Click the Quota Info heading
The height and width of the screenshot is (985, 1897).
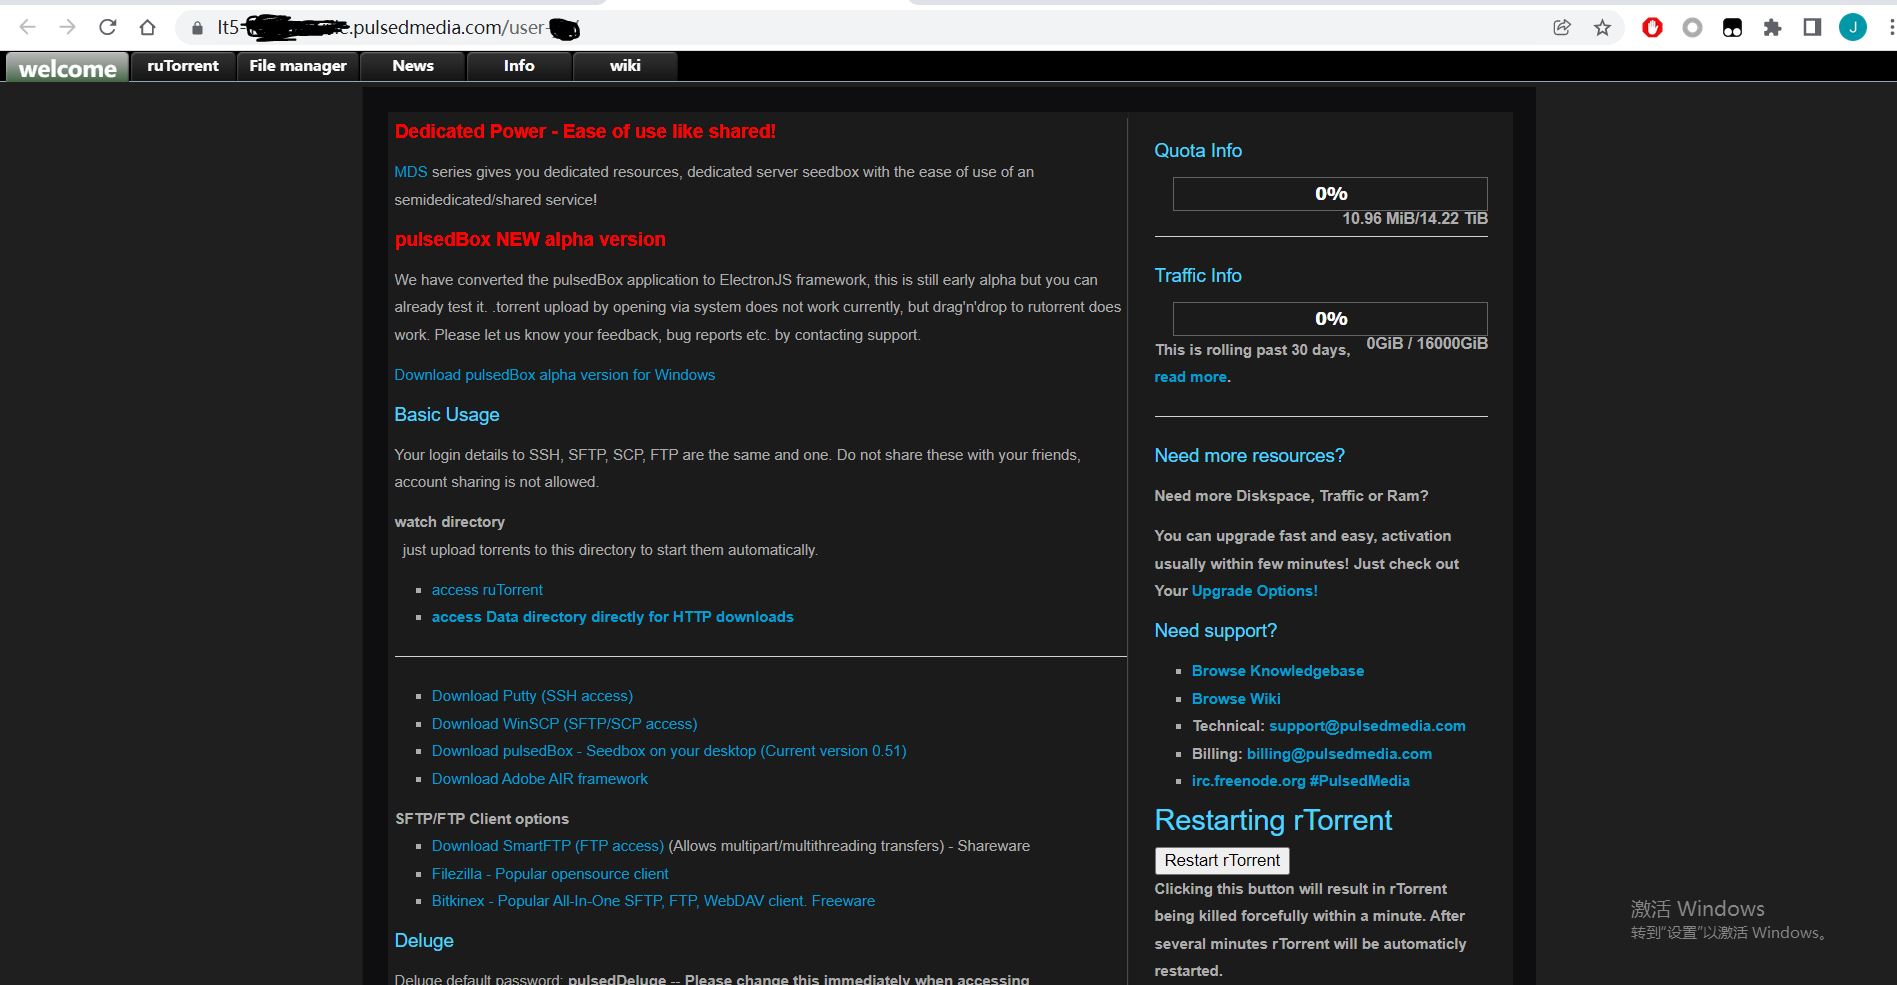pyautogui.click(x=1198, y=151)
